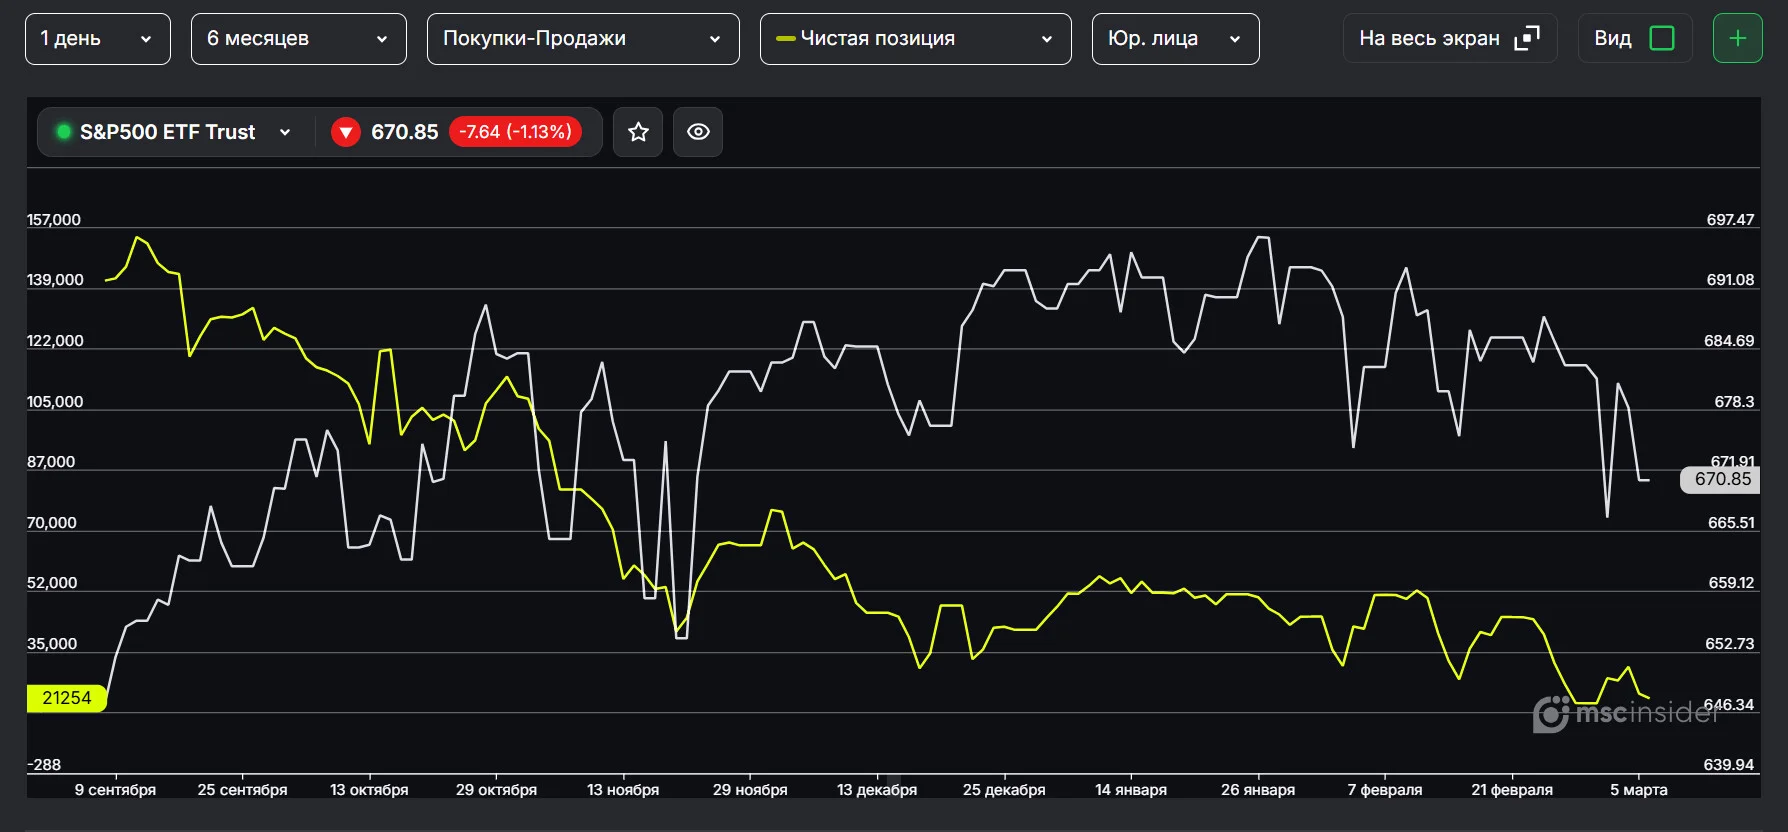This screenshot has width=1788, height=832.
Task: Click the 639.94 right price axis value
Action: tap(1729, 765)
